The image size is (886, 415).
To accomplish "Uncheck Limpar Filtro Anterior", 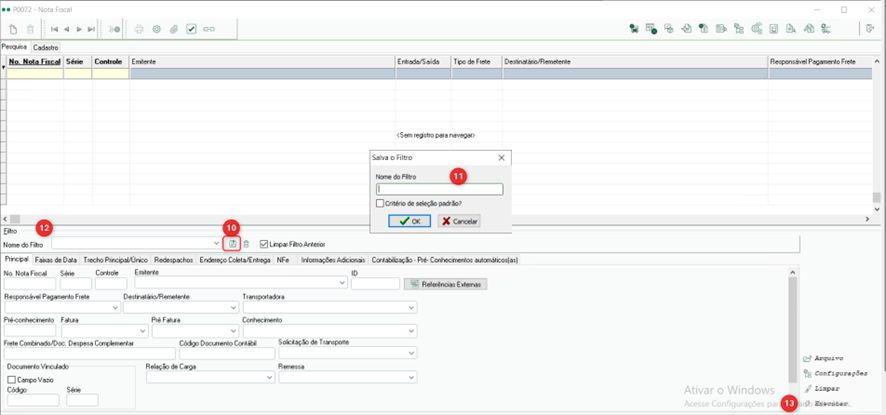I will click(263, 244).
